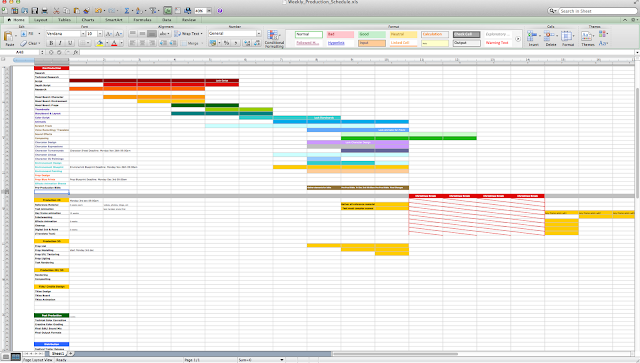This screenshot has width=640, height=363.
Task: Click the Filter funnel icon
Action: pyautogui.click(x=153, y=11)
